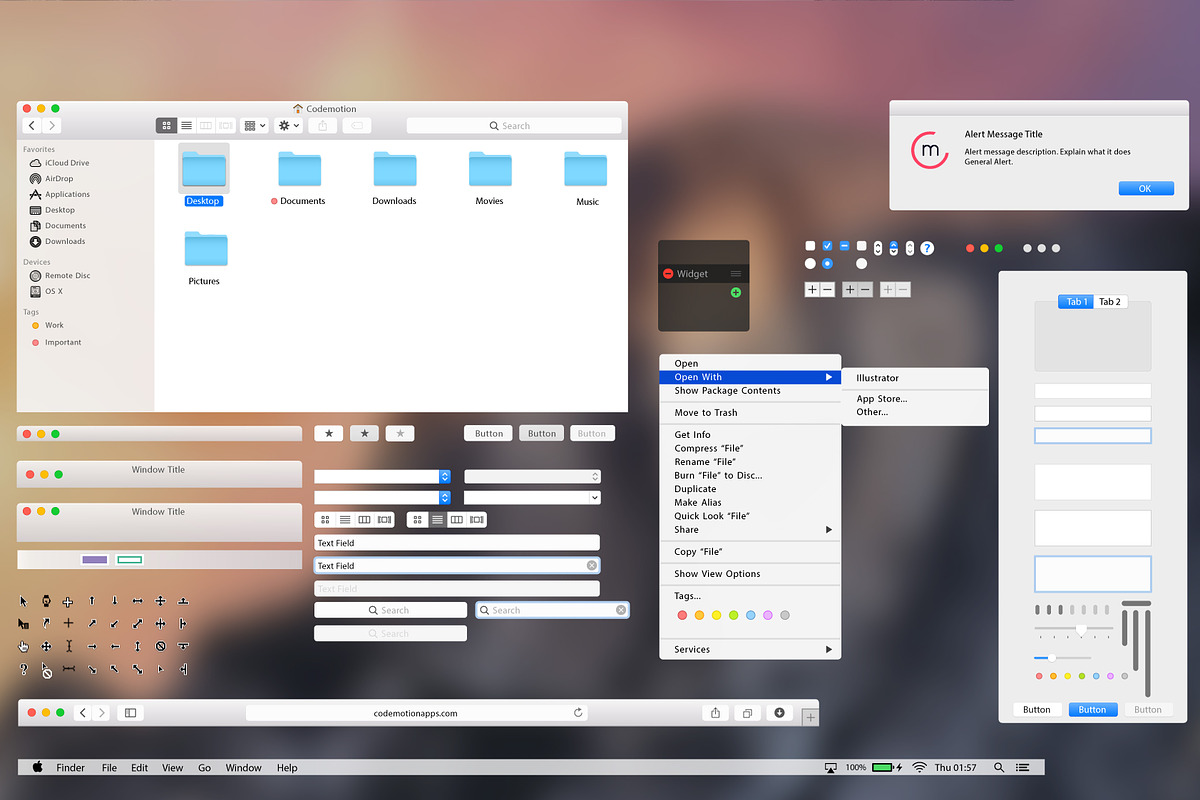Viewport: 1200px width, 800px height.
Task: Switch Finder to column view
Action: point(206,126)
